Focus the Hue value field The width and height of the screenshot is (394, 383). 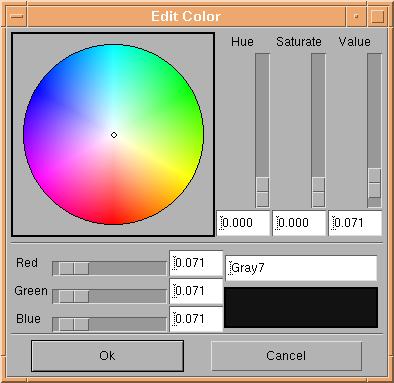point(243,223)
